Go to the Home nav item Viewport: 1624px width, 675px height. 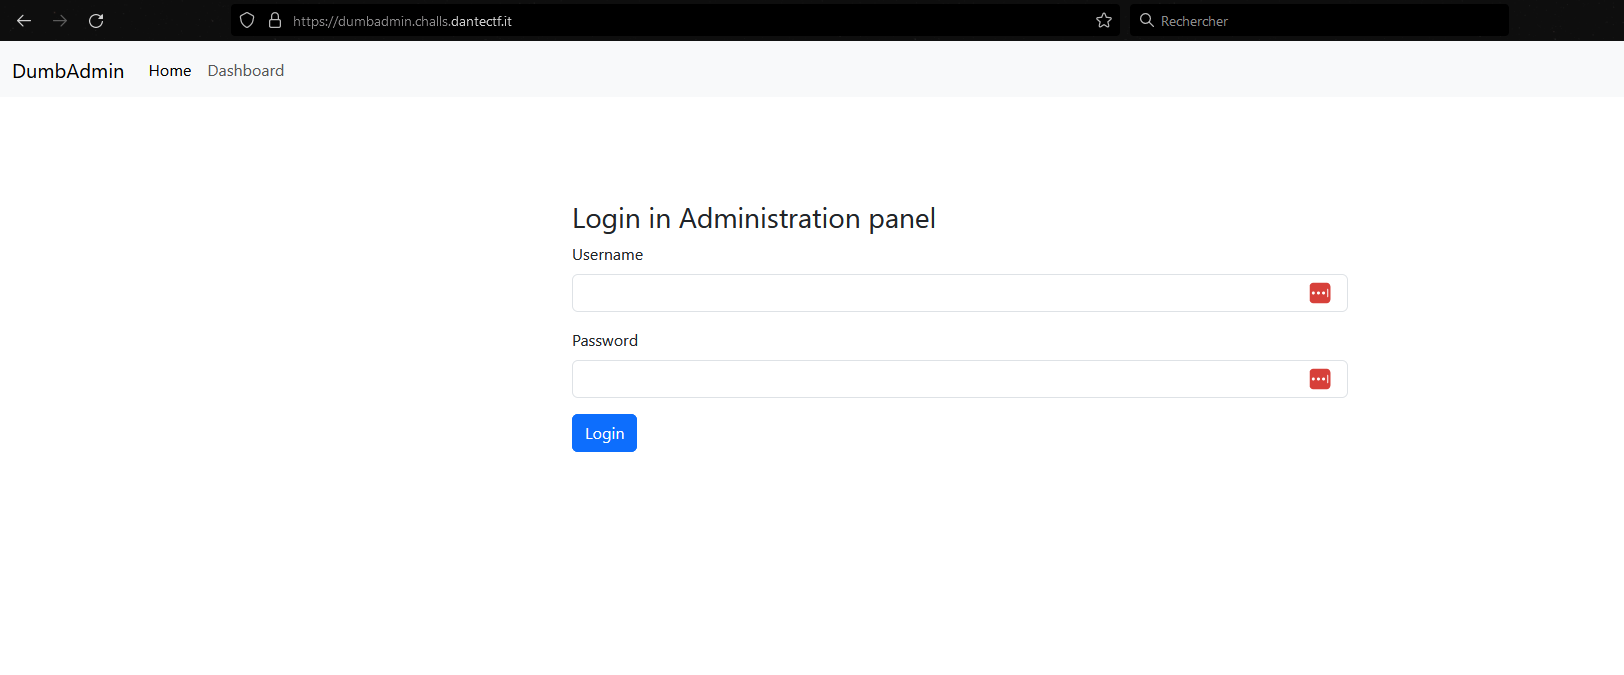click(170, 71)
